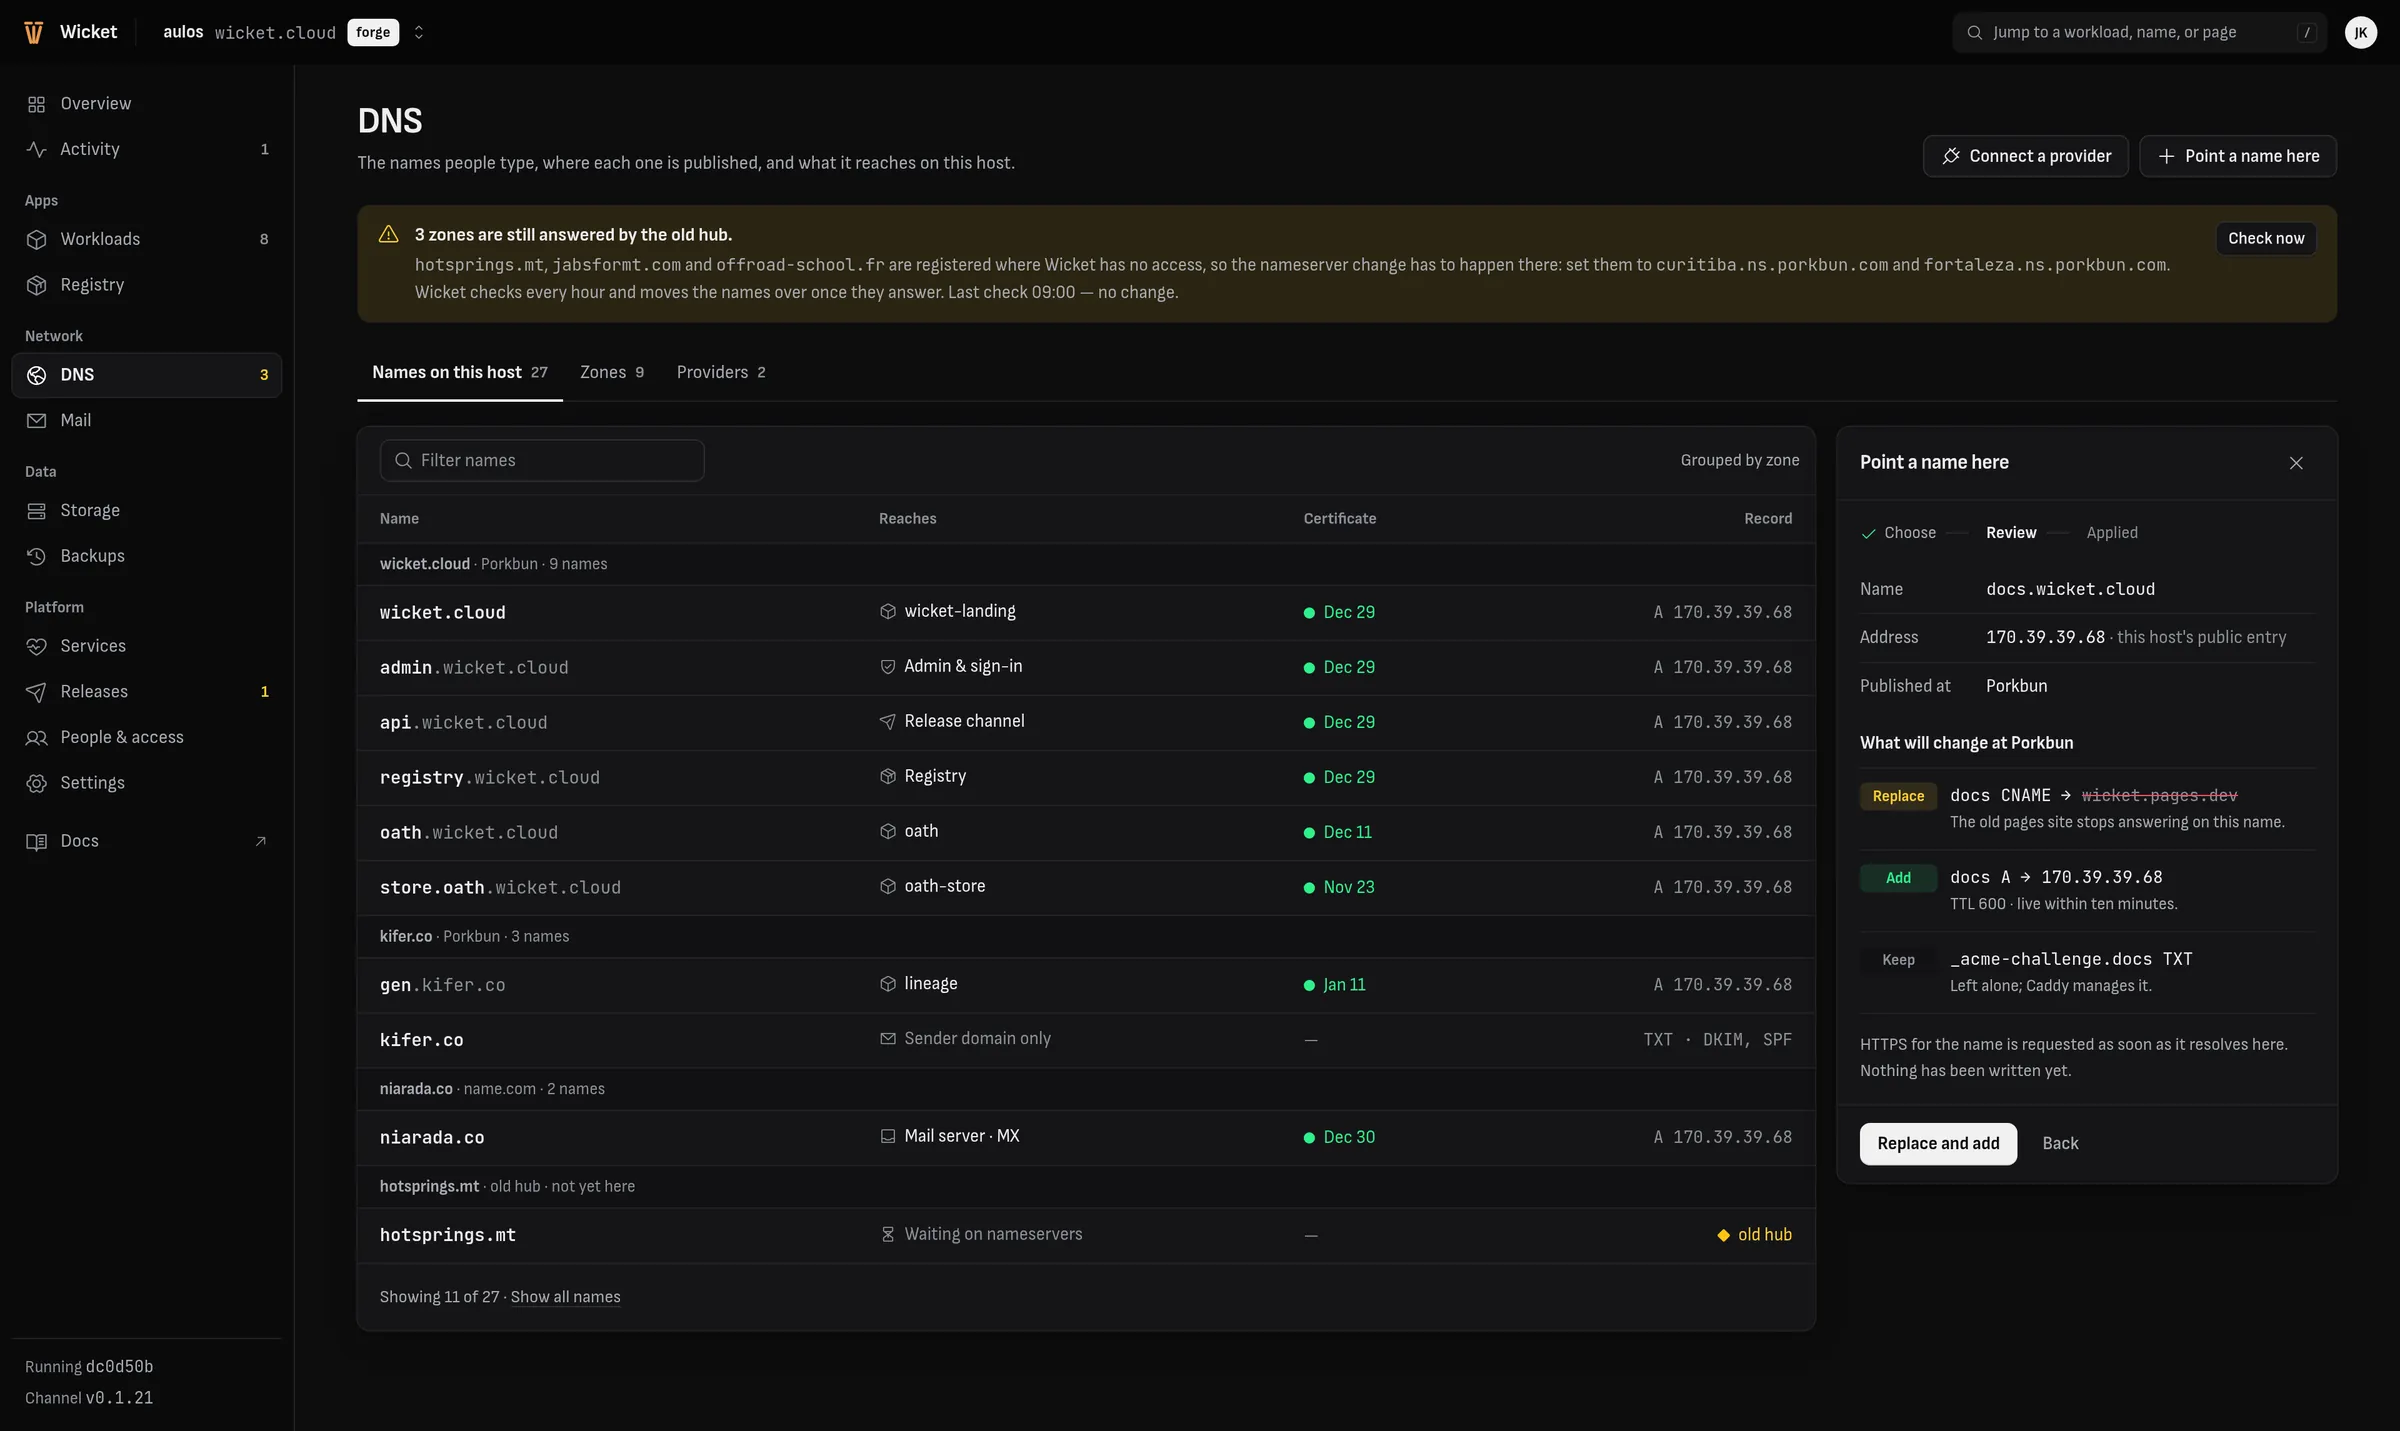Click the Wicket logo icon
This screenshot has width=2400, height=1431.
(x=33, y=32)
